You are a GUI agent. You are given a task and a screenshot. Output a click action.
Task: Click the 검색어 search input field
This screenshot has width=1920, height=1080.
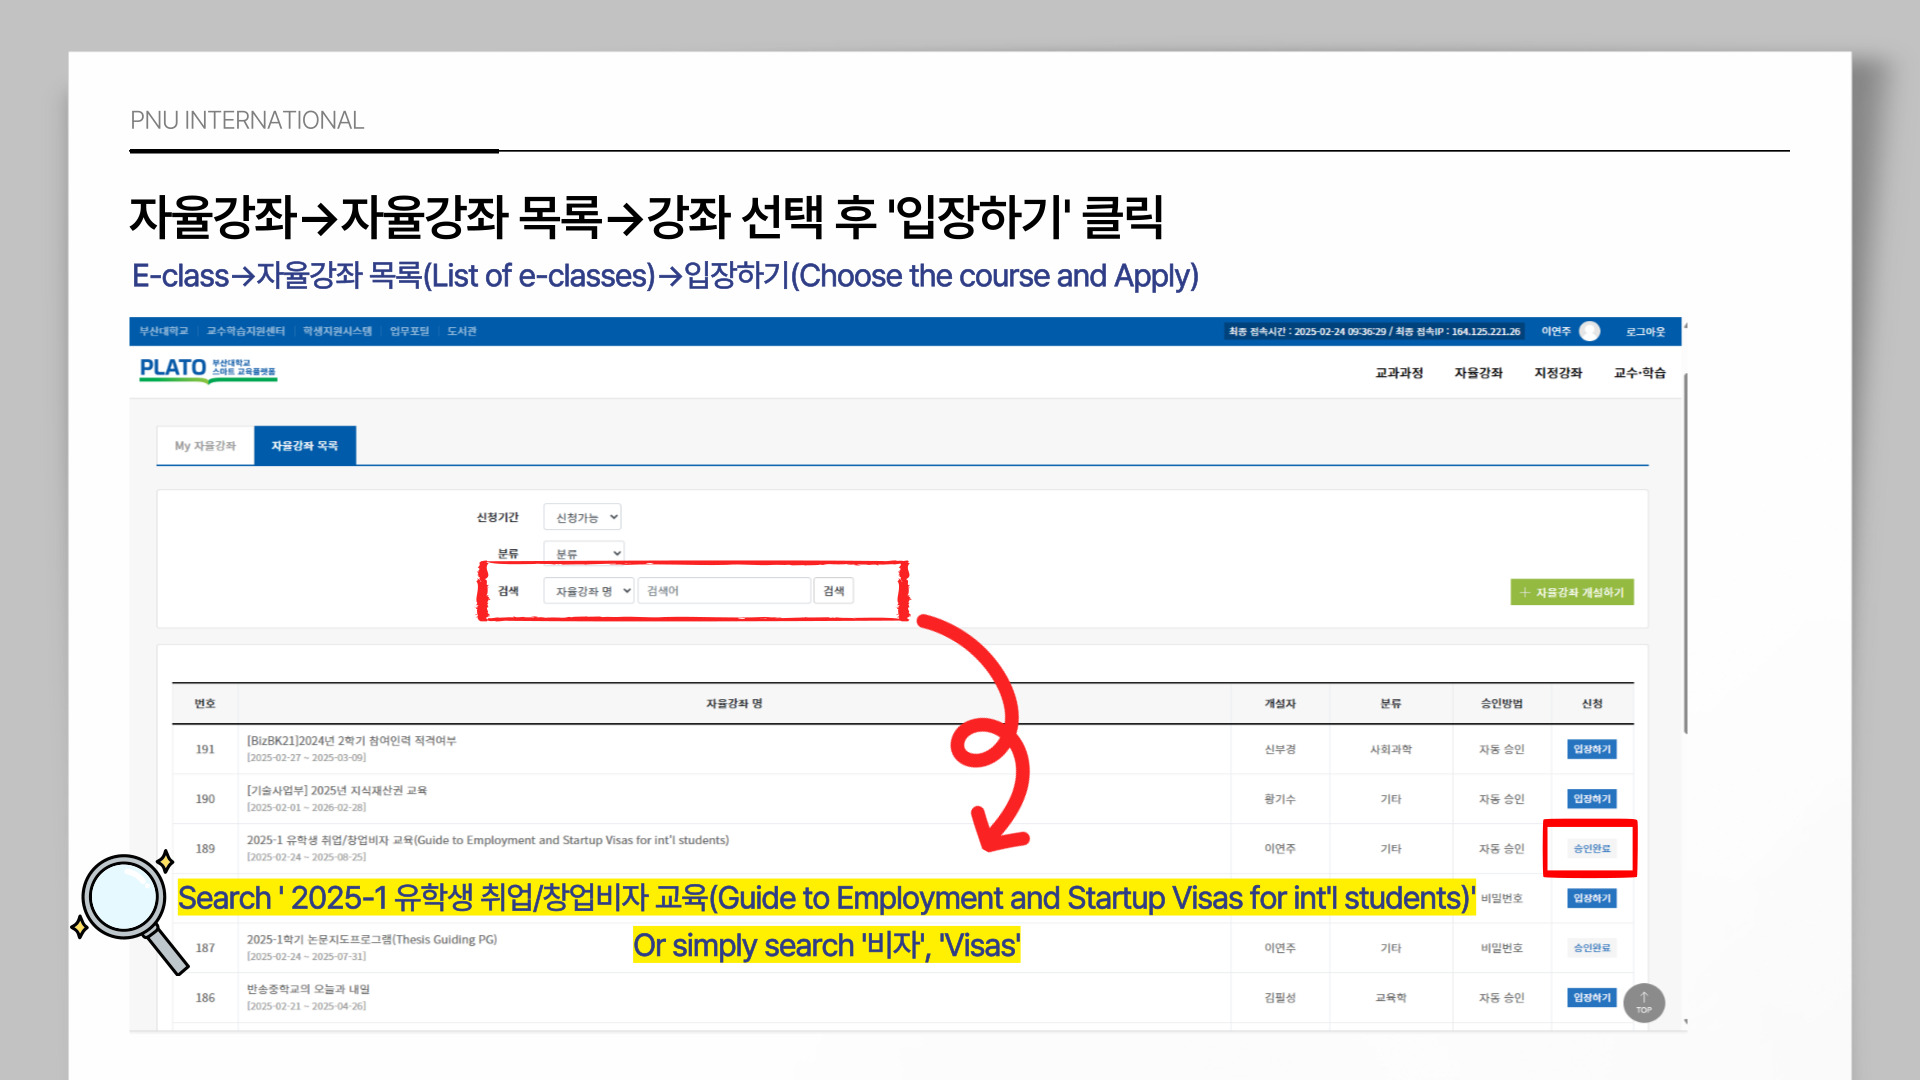point(724,591)
